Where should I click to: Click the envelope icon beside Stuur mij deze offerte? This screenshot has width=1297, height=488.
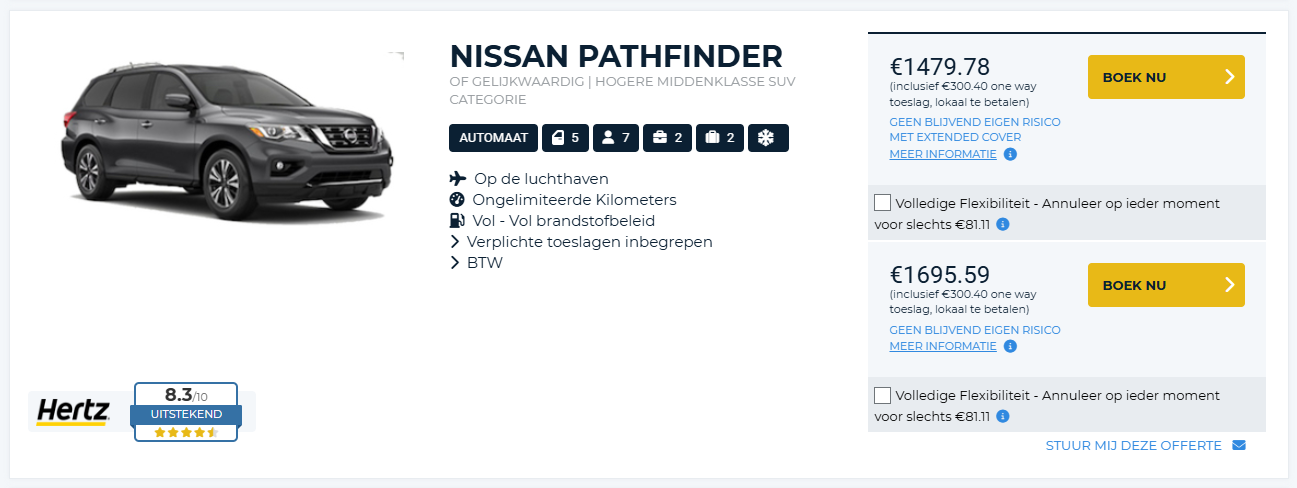click(x=1239, y=445)
